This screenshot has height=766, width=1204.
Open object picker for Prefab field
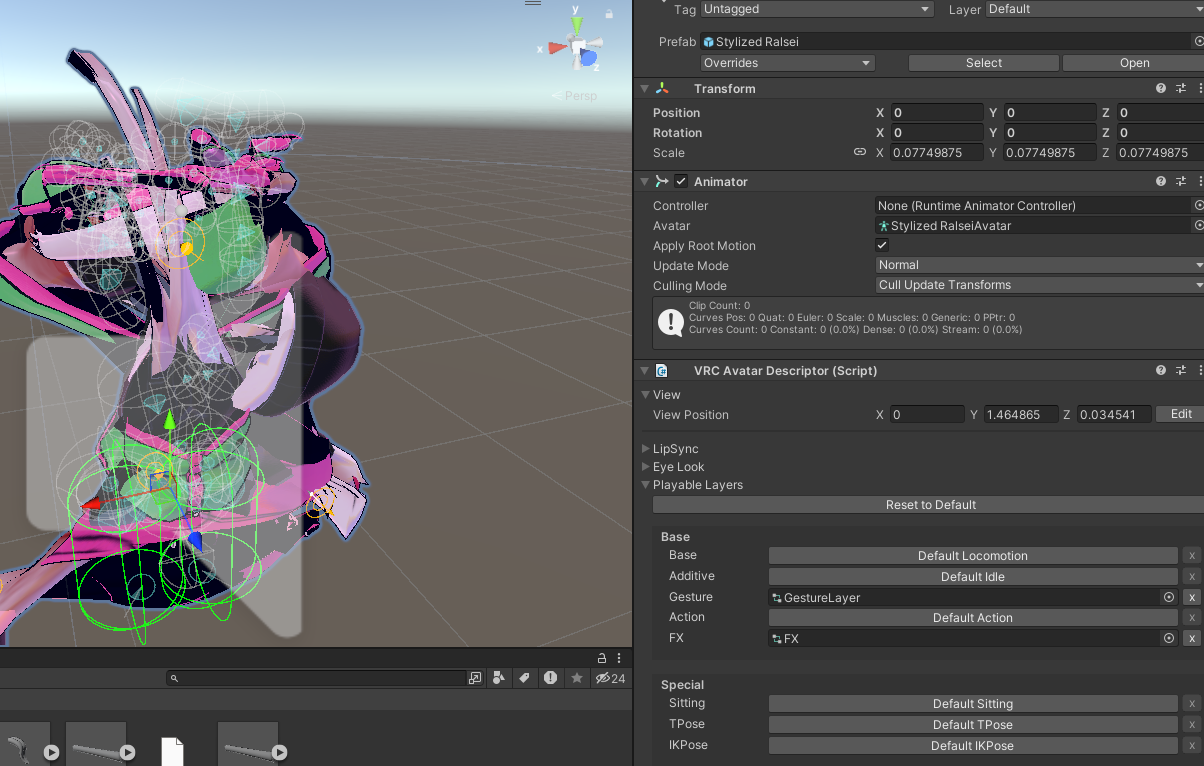point(1198,42)
